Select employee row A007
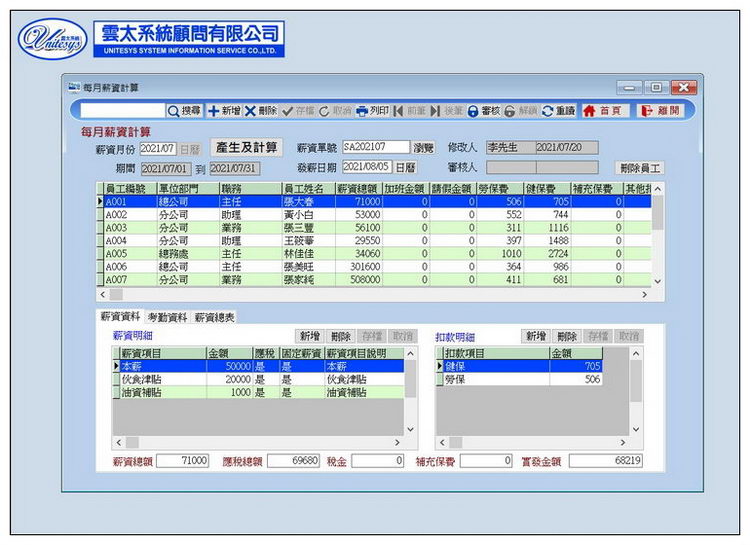Screen dimensions: 750x545 pyautogui.click(x=374, y=279)
